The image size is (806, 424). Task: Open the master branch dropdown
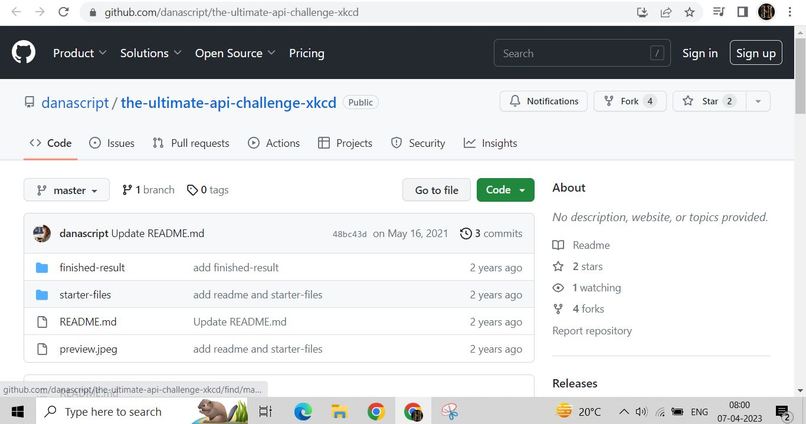pos(67,190)
